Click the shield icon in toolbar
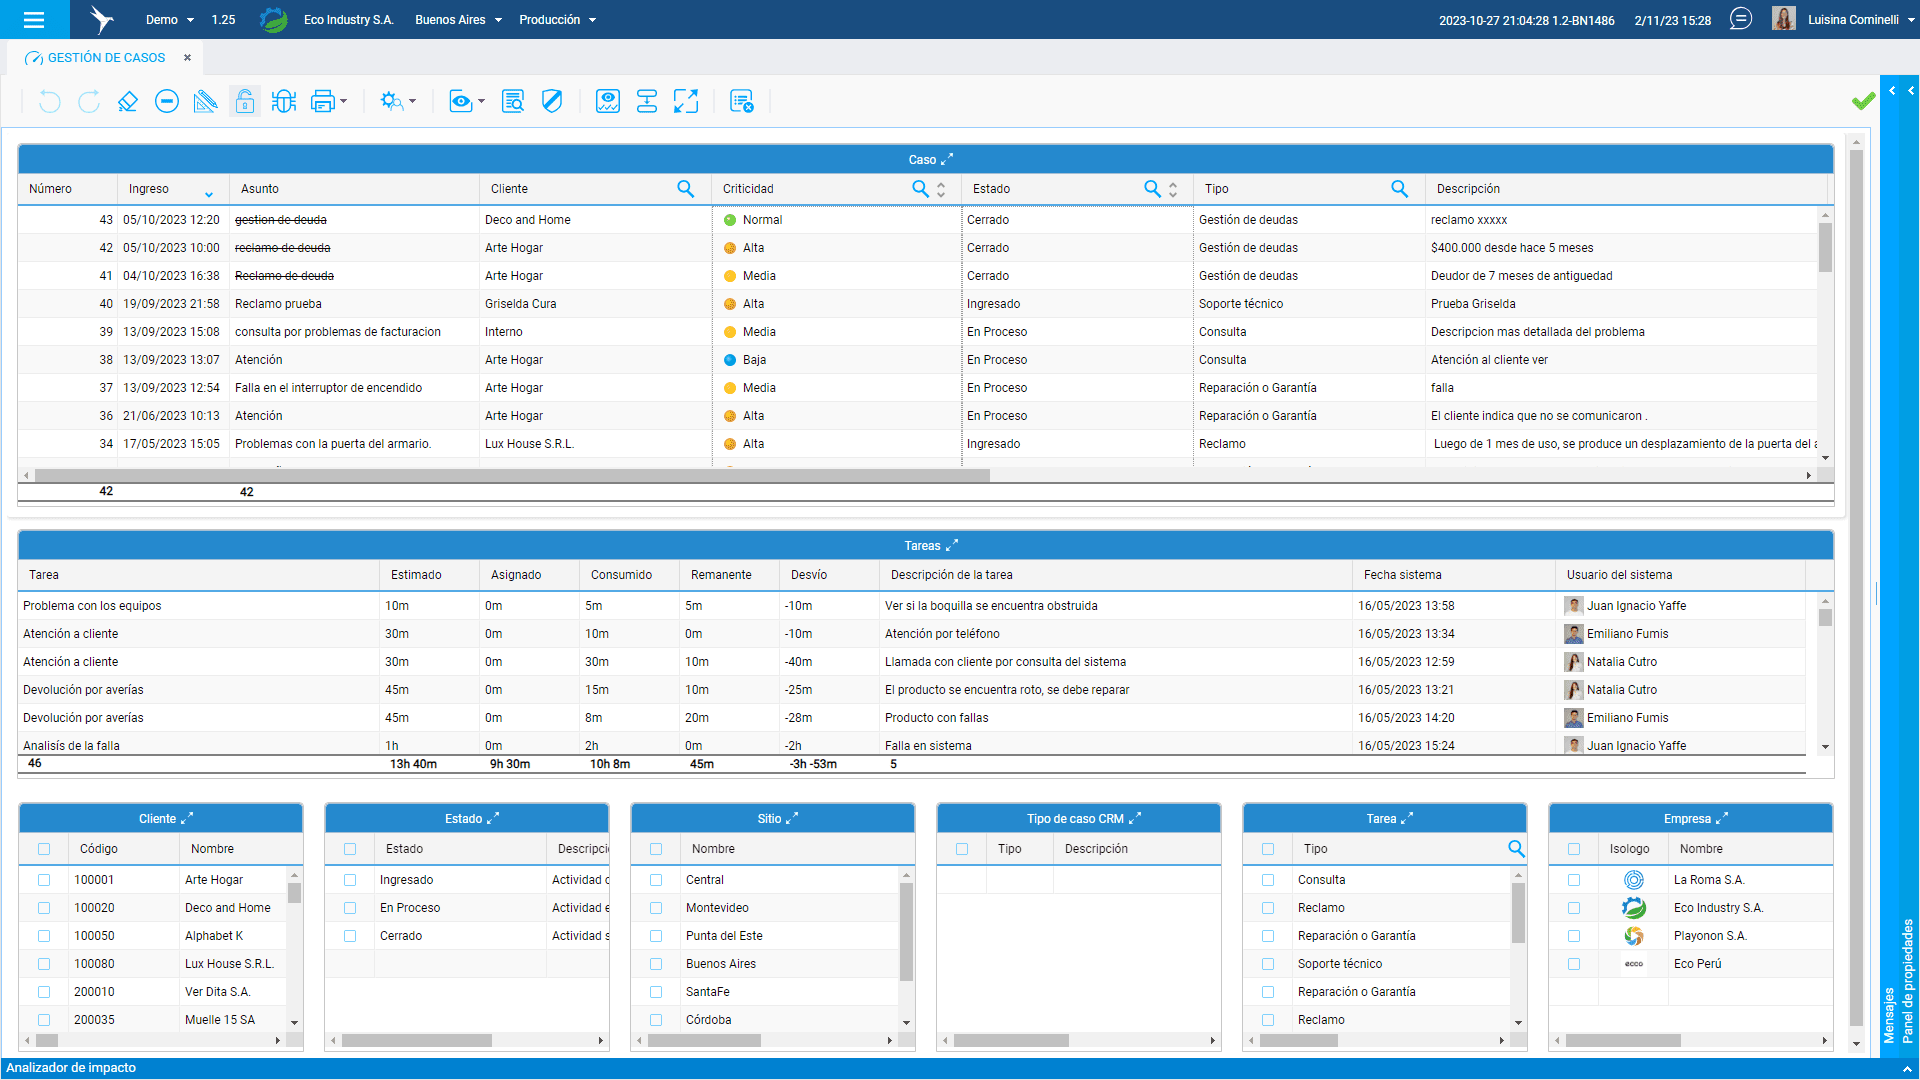 552,101
